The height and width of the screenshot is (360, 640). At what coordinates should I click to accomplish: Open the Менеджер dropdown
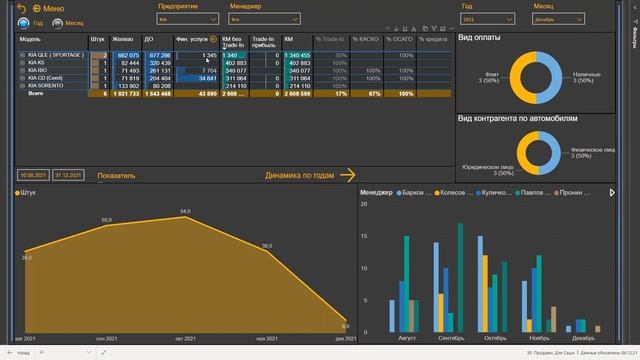264,19
